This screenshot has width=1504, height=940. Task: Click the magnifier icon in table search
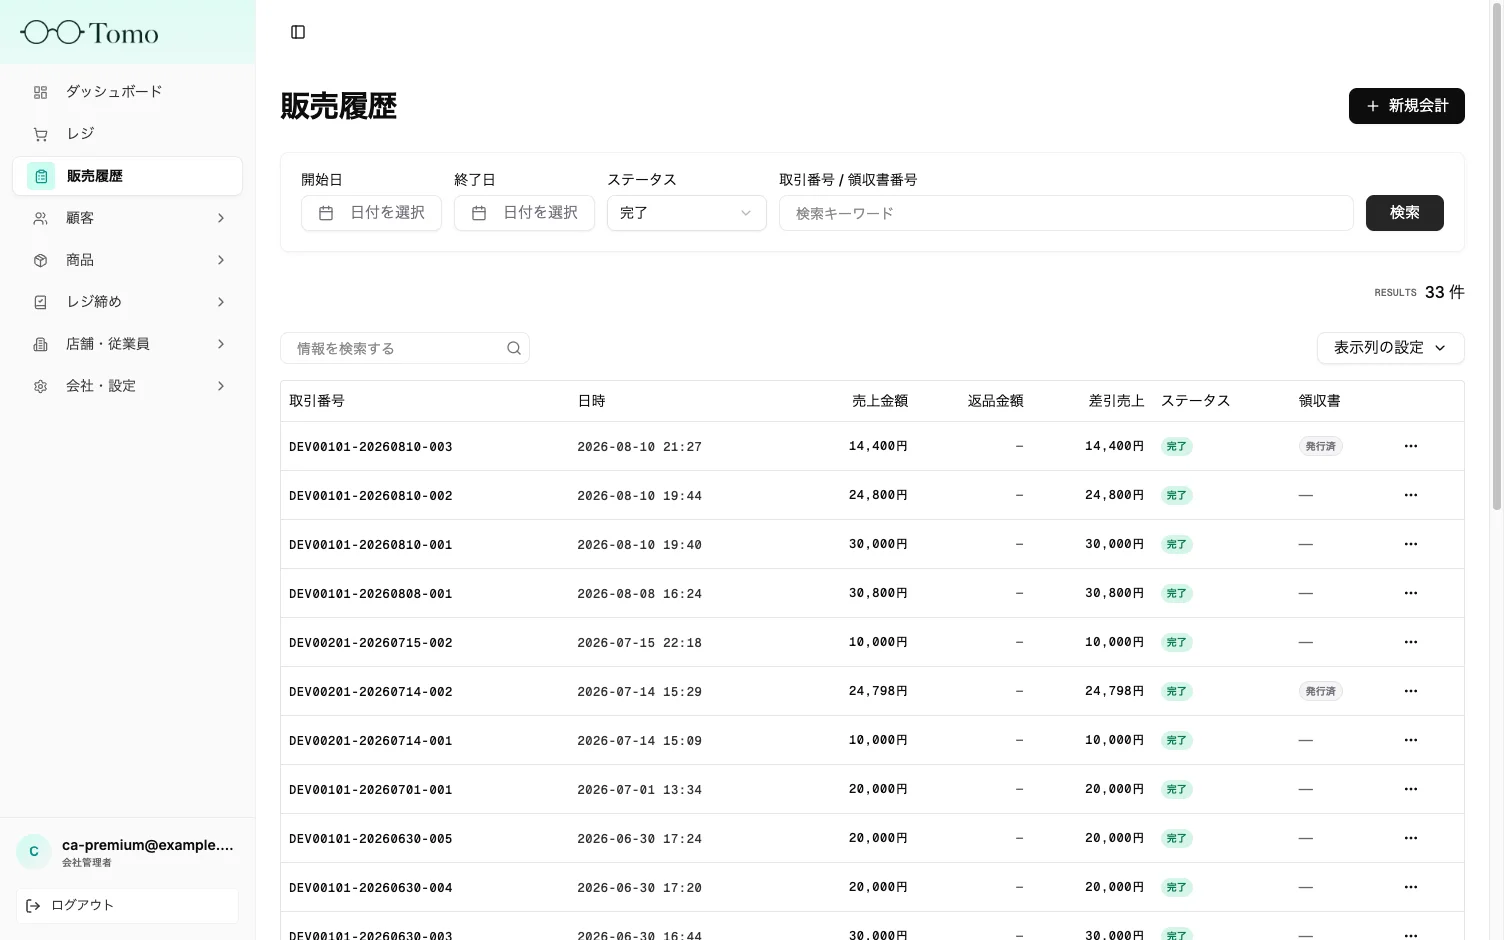[x=514, y=348]
